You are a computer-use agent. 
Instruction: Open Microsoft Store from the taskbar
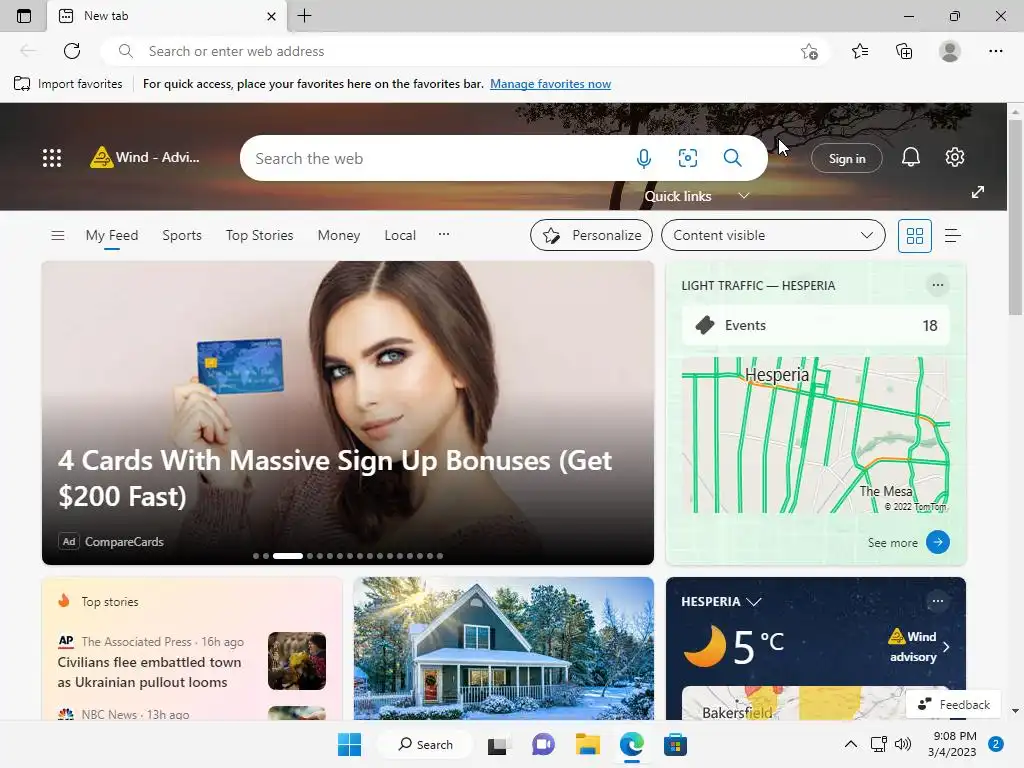[x=675, y=744]
